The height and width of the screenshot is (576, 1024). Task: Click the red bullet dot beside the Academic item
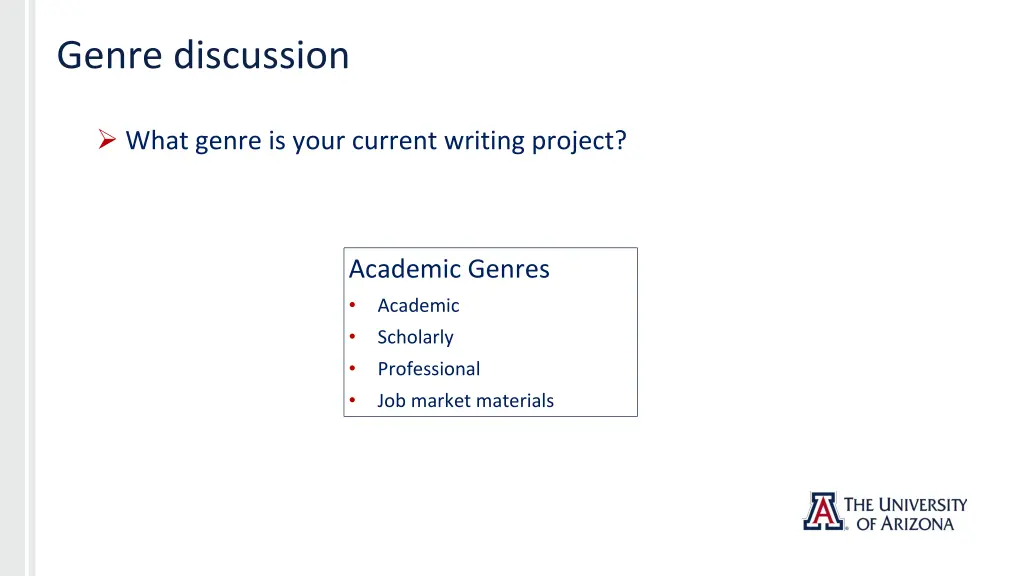click(x=353, y=305)
